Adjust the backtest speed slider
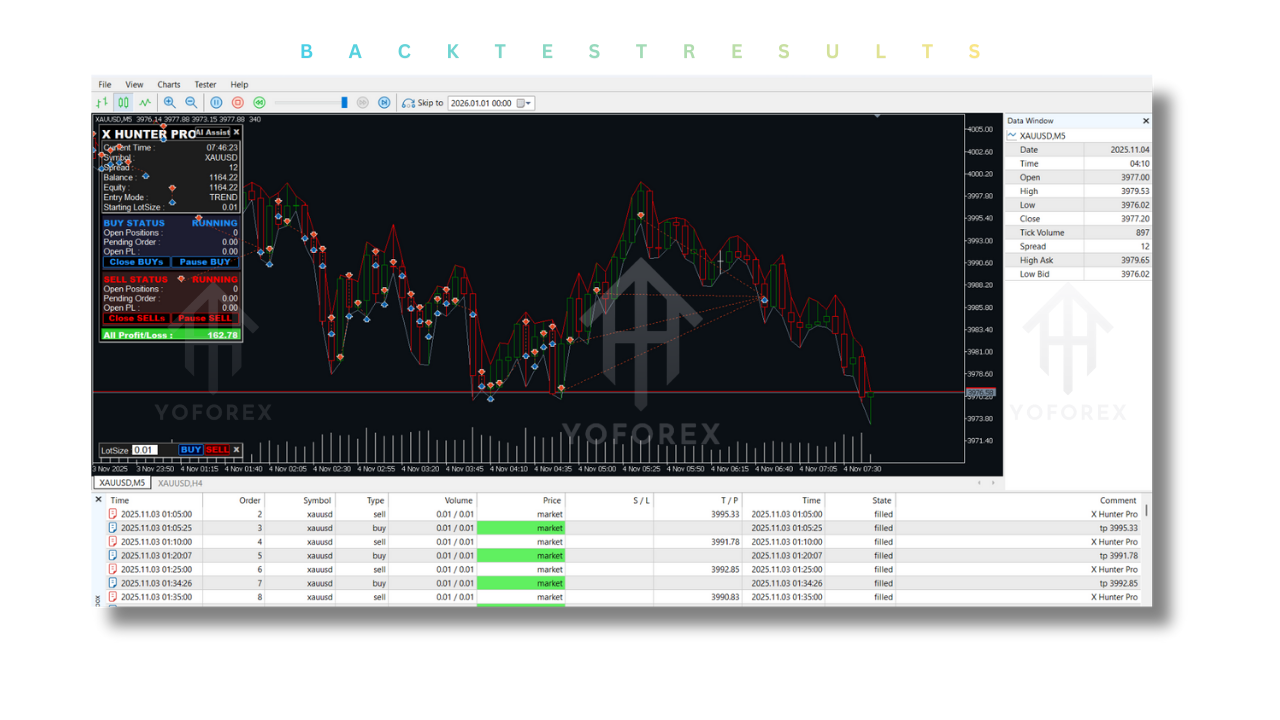Screen dimensions: 1280x720 [344, 103]
